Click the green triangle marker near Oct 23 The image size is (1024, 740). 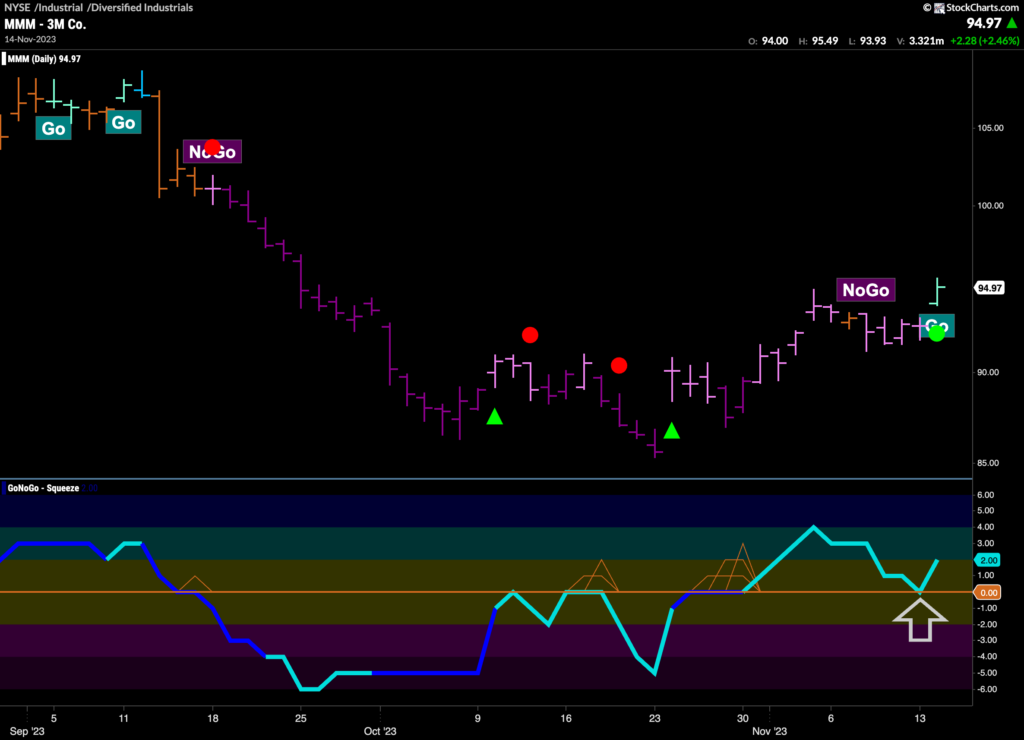click(x=671, y=431)
